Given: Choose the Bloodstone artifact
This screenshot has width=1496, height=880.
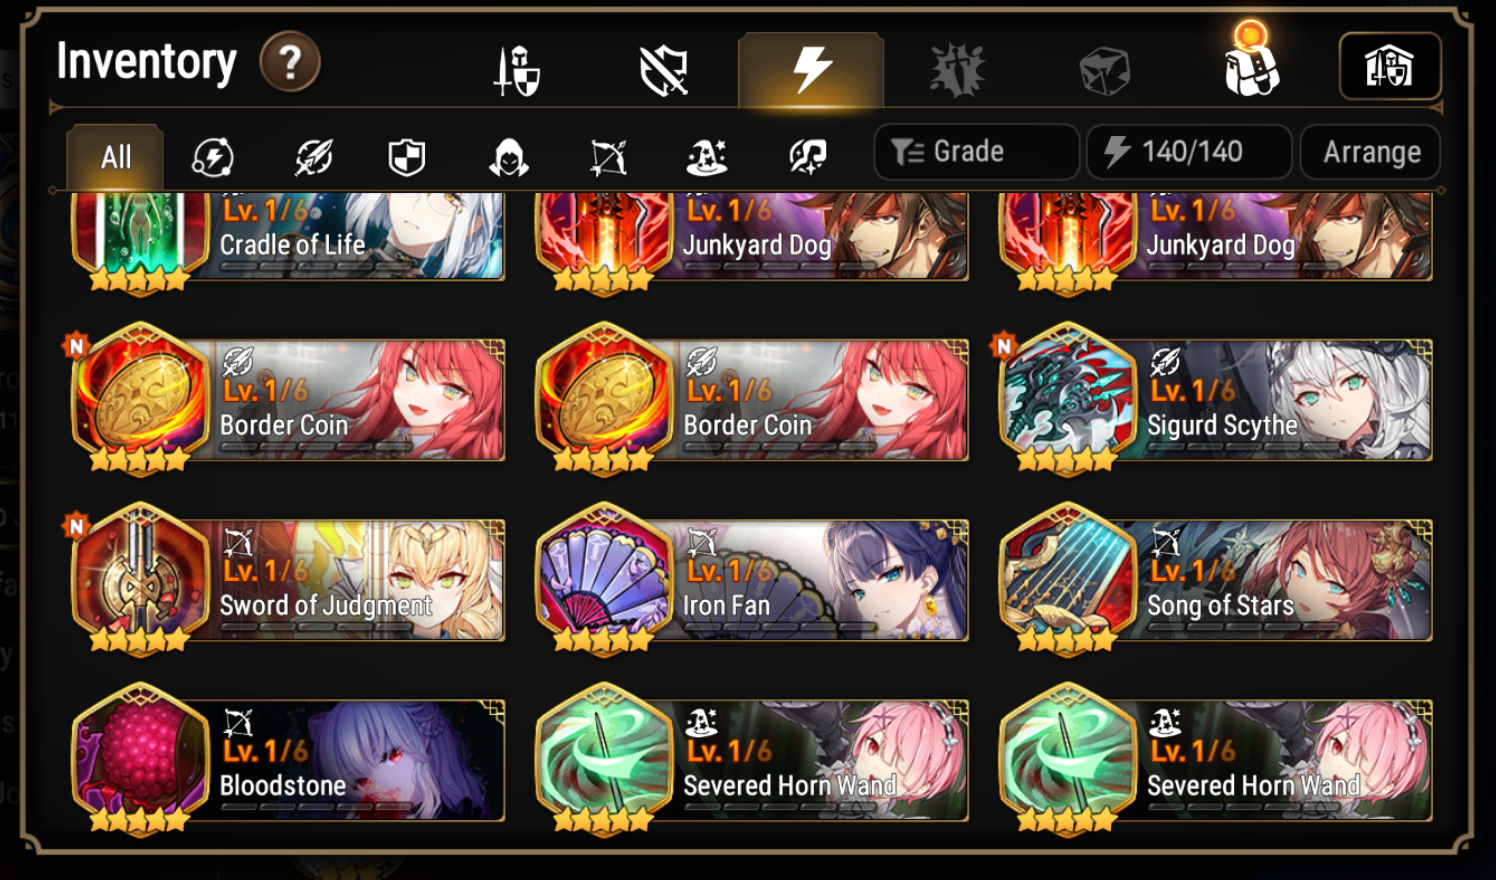Looking at the screenshot, I should (288, 759).
